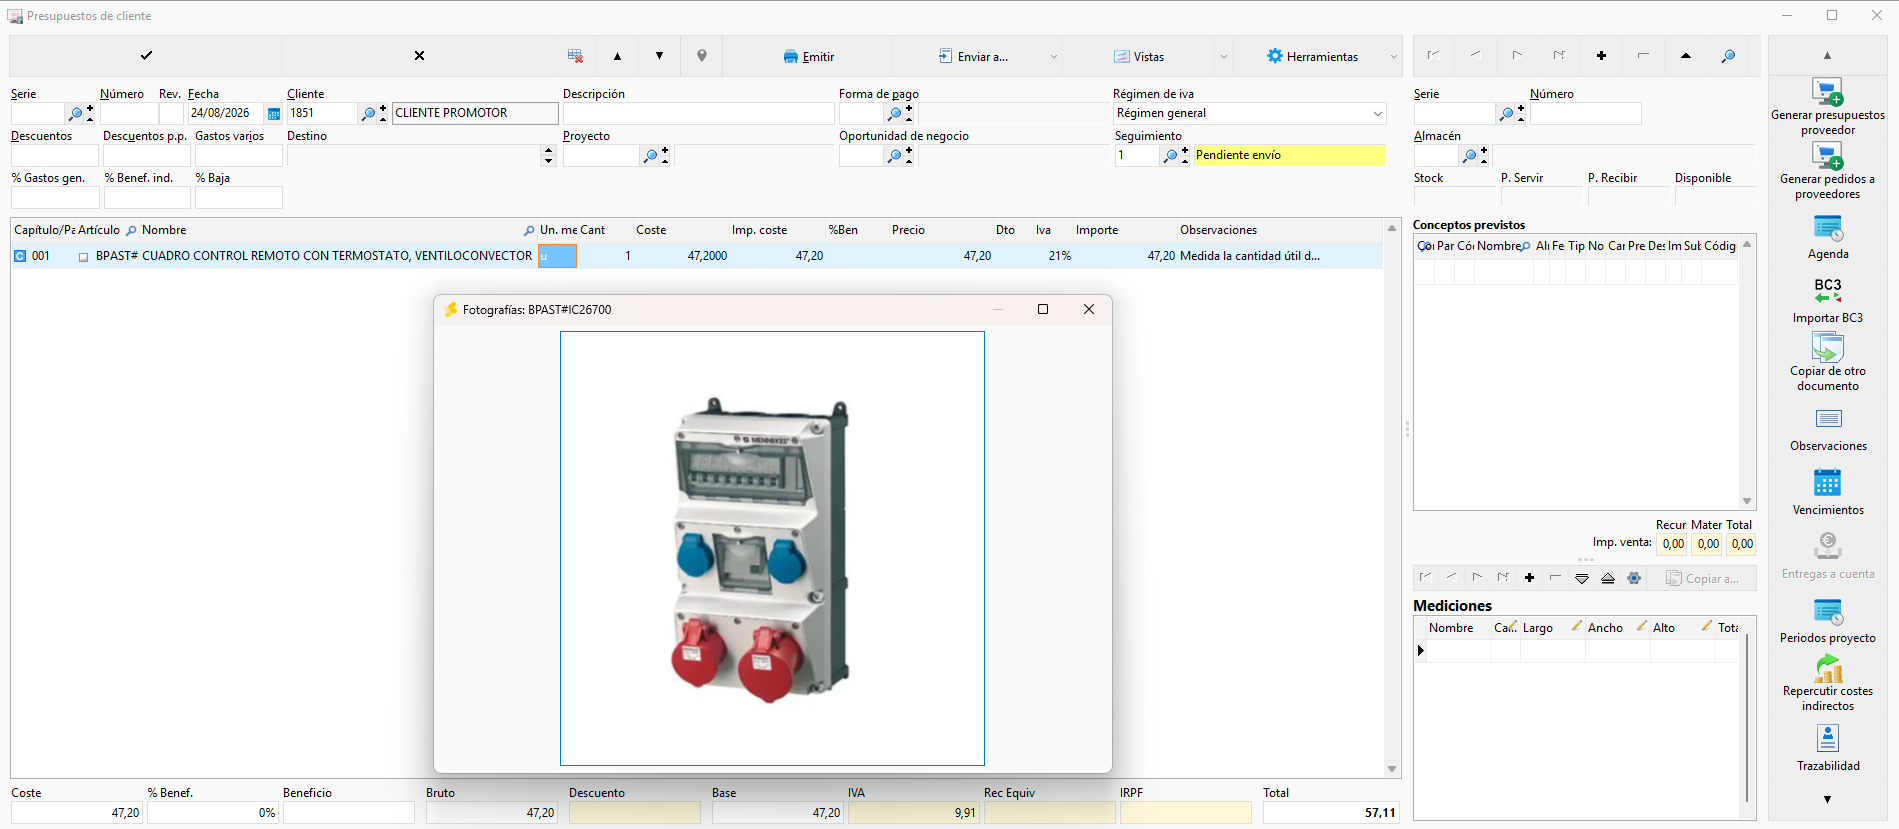The image size is (1899, 829).
Task: Click the yellow Pendiente envío field
Action: coord(1289,155)
